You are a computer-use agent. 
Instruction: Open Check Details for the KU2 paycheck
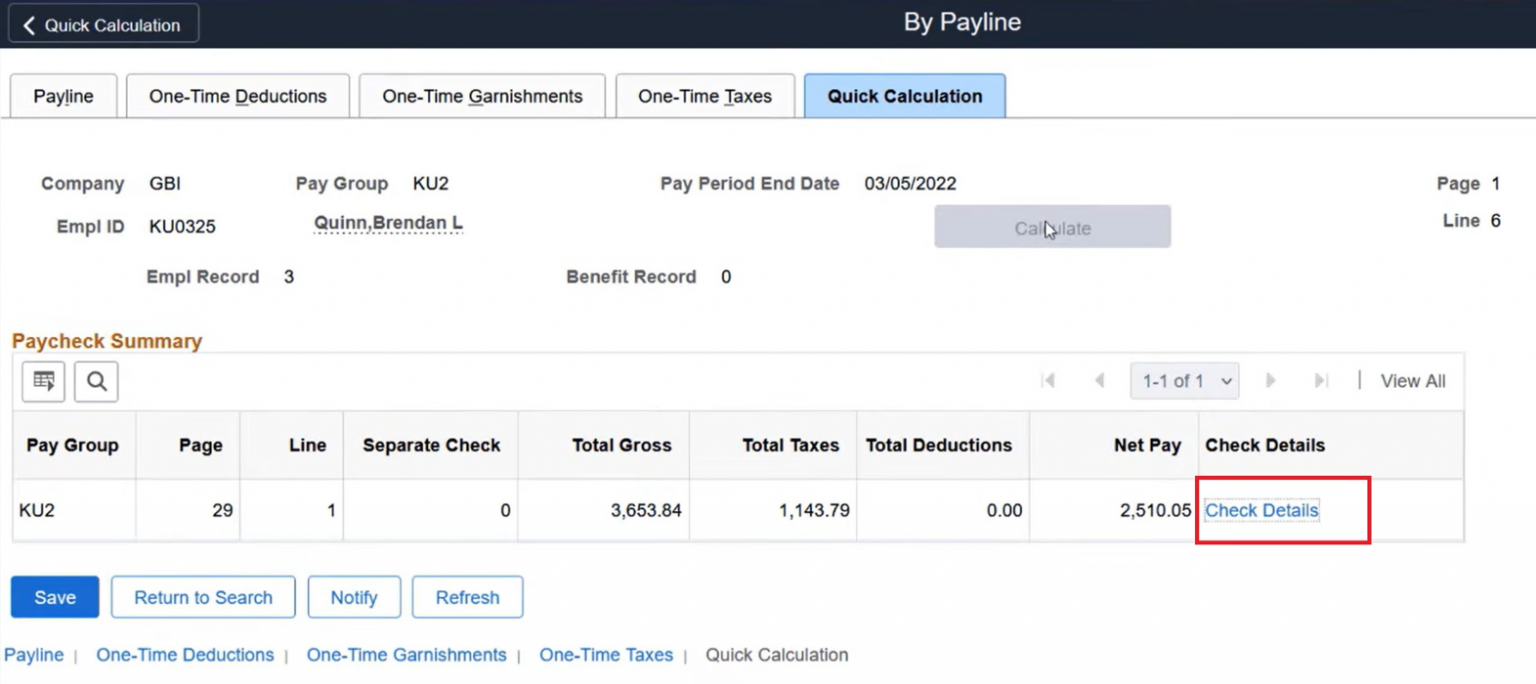point(1260,510)
